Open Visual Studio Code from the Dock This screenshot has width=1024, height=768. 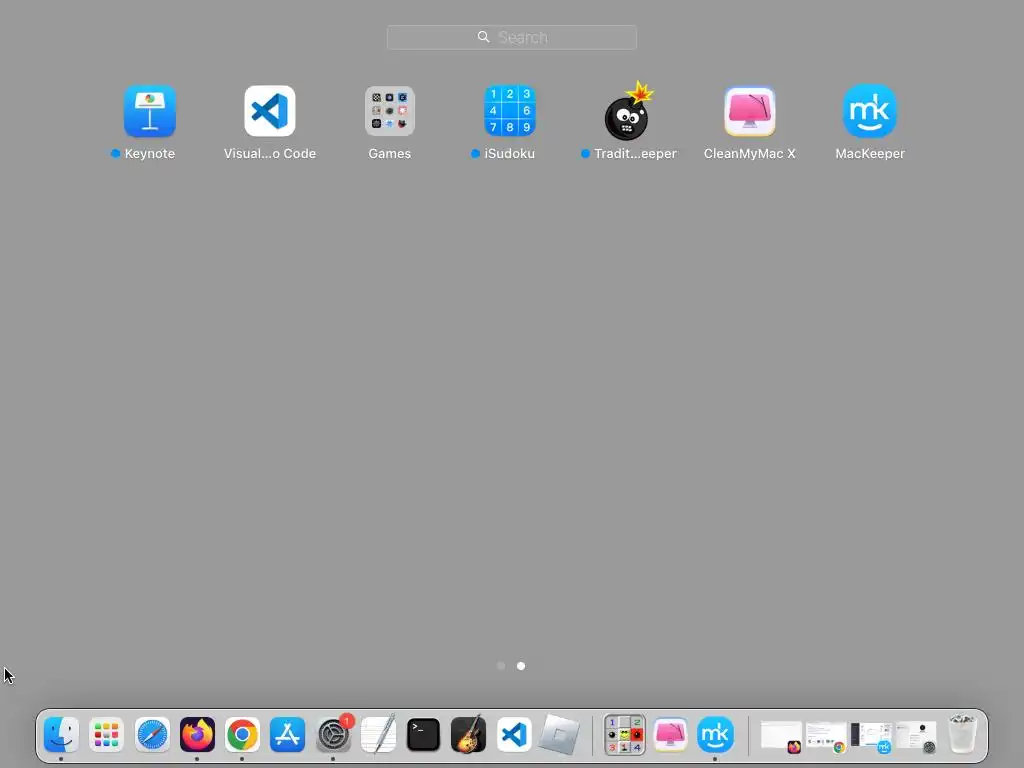pos(514,735)
